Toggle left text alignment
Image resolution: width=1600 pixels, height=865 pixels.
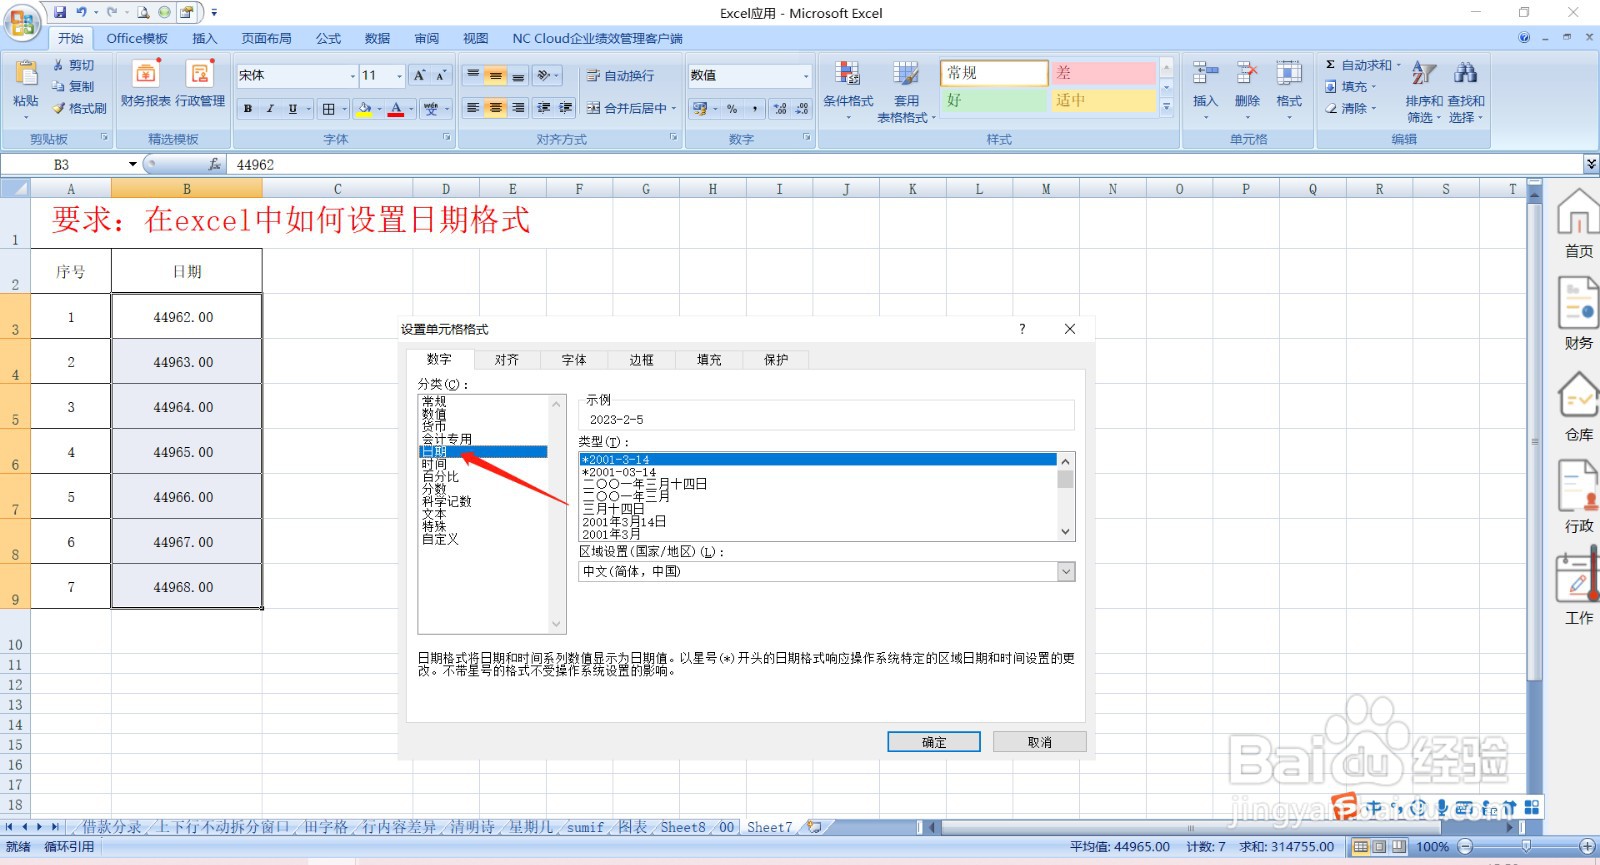[474, 108]
